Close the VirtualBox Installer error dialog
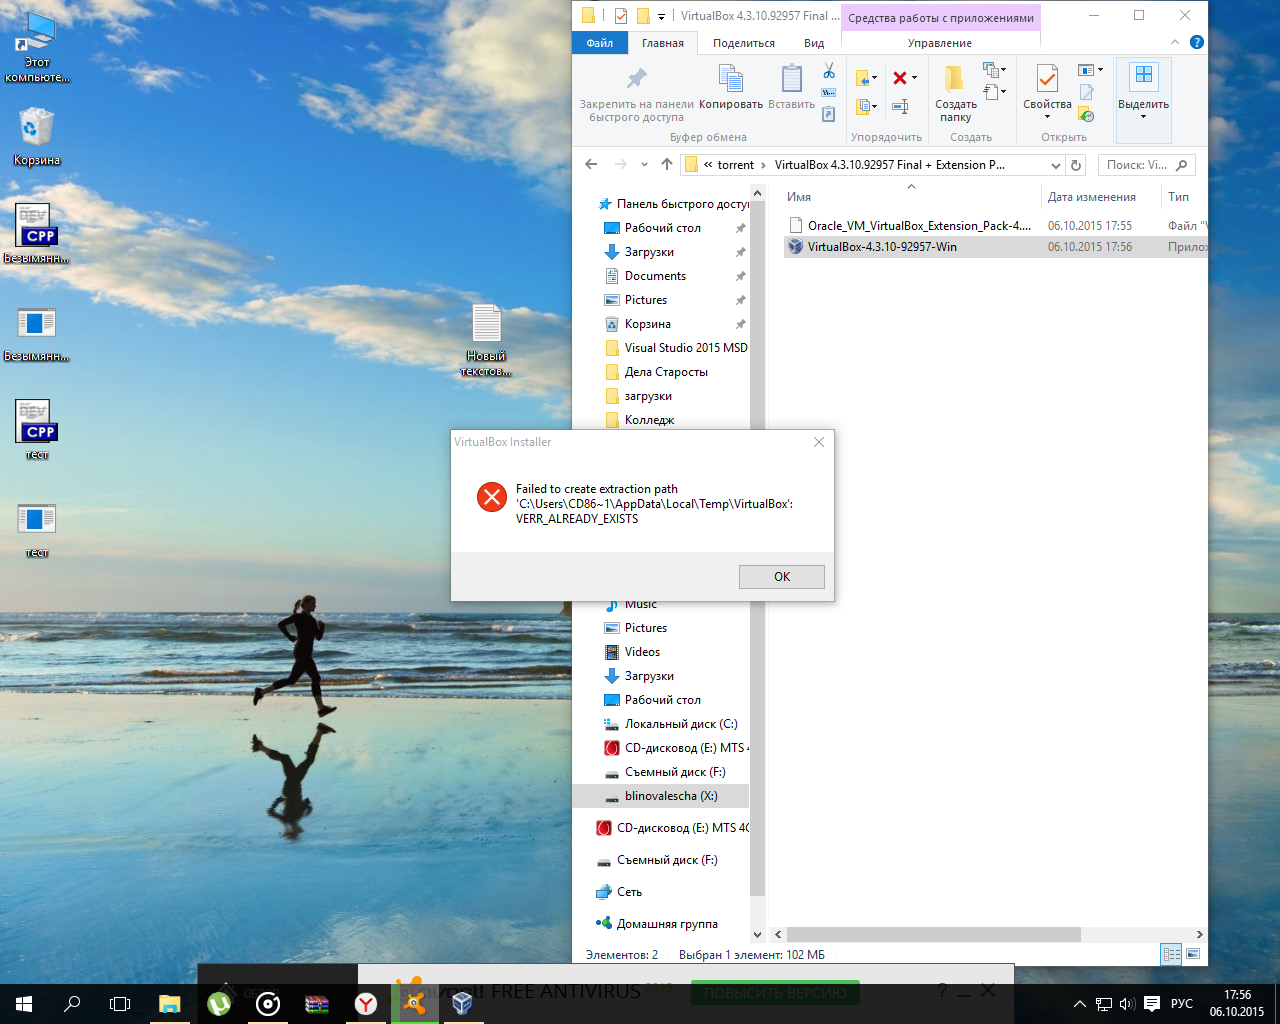 click(x=819, y=442)
